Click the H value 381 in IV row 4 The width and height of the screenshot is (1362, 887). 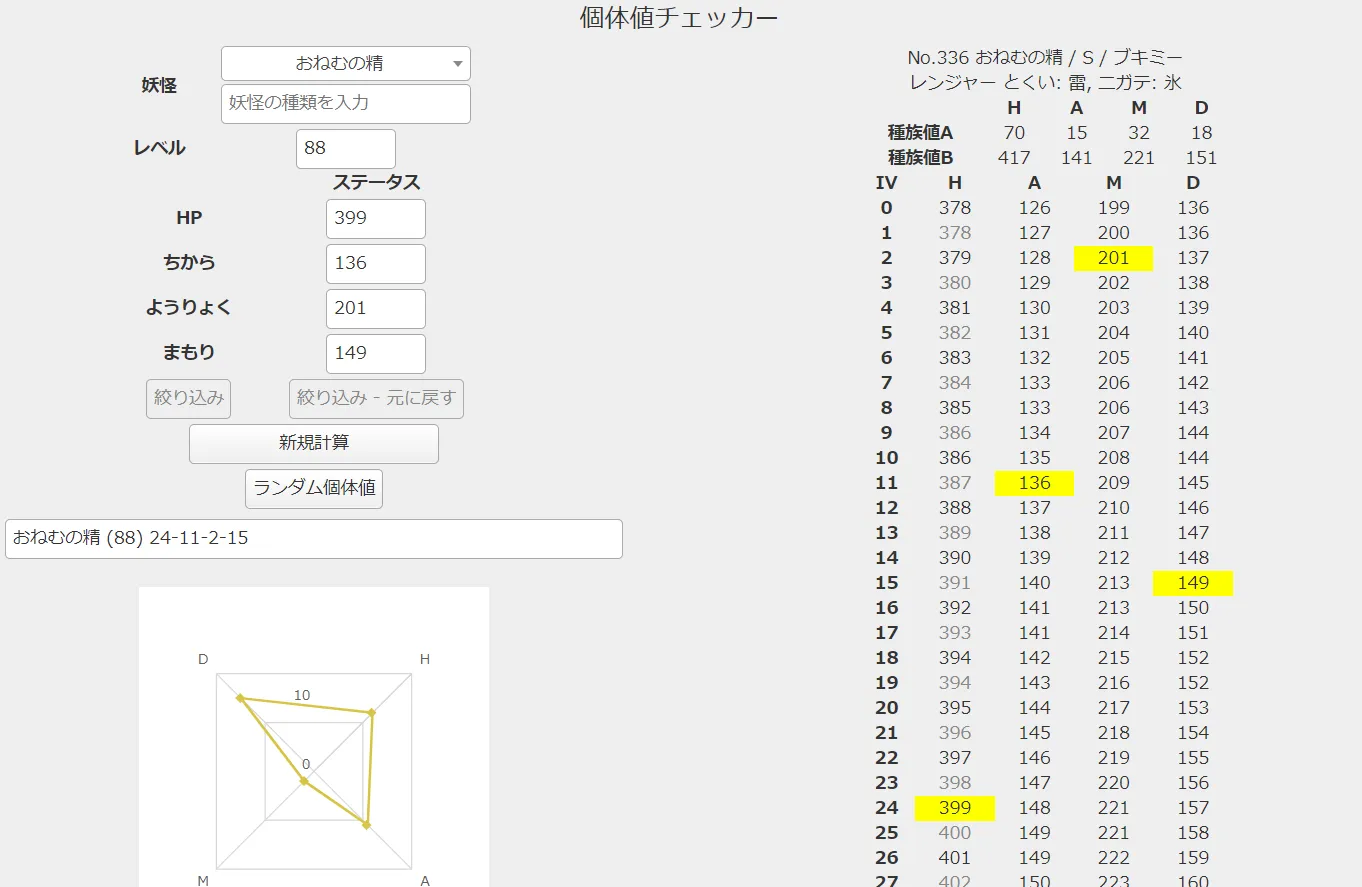955,308
